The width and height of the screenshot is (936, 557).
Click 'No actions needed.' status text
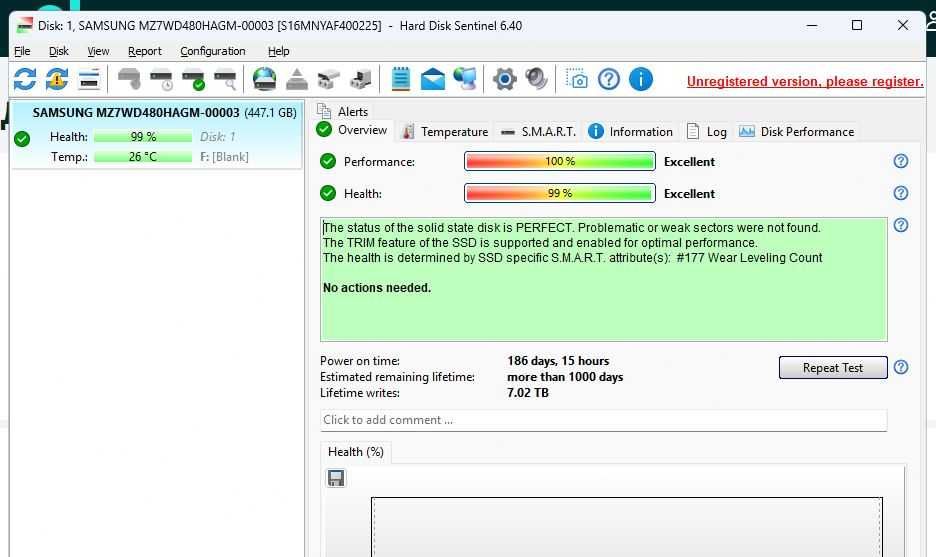(377, 288)
